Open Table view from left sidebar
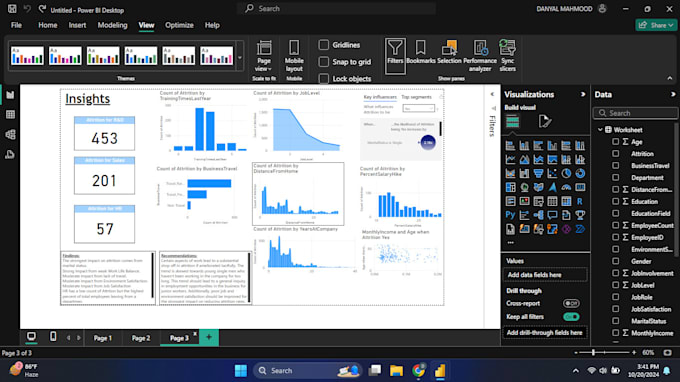680x382 pixels. pyautogui.click(x=10, y=114)
